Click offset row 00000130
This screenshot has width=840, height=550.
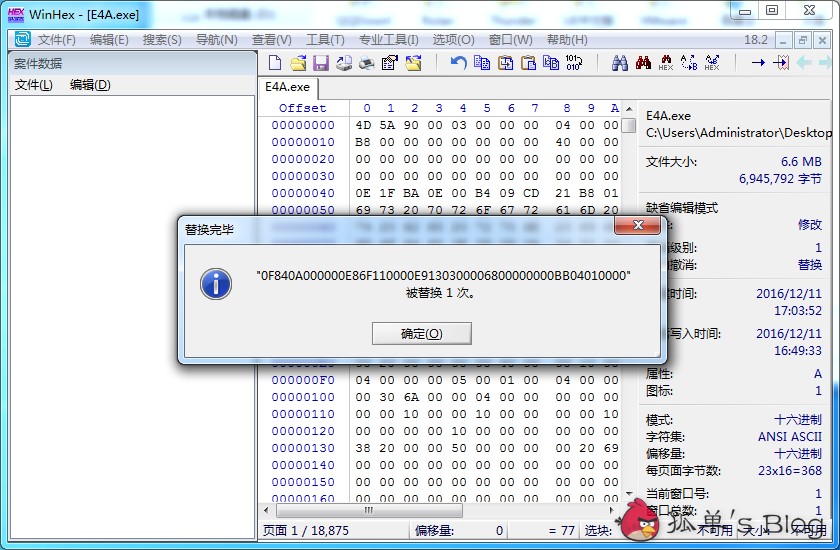point(303,448)
